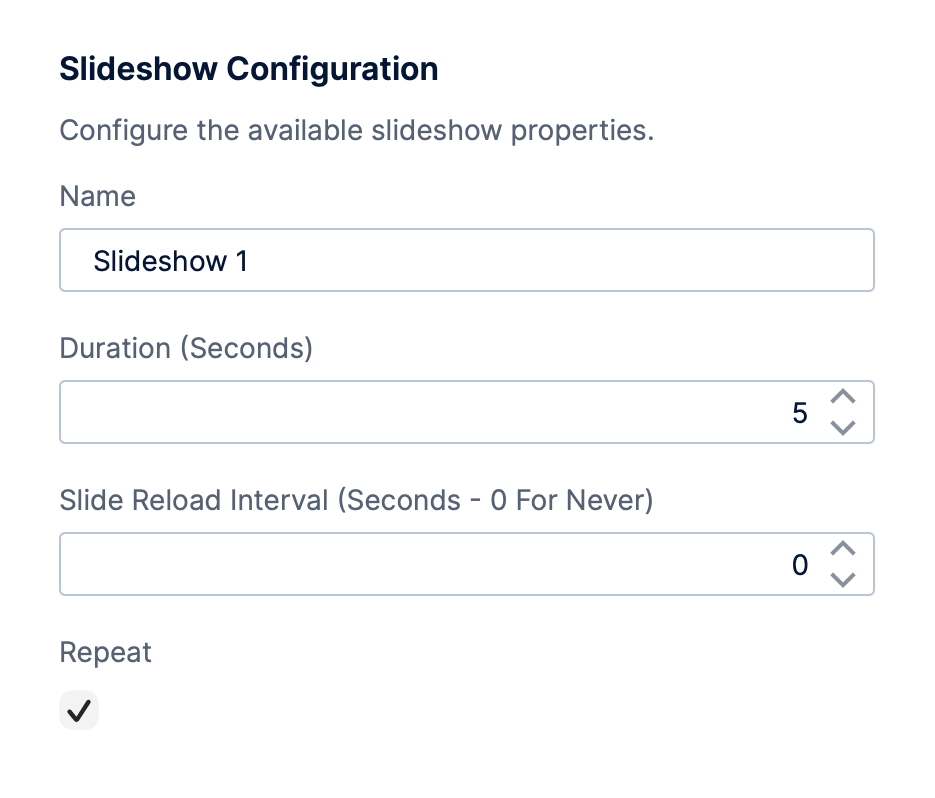
Task: Click the Repeat label text
Action: click(x=105, y=652)
